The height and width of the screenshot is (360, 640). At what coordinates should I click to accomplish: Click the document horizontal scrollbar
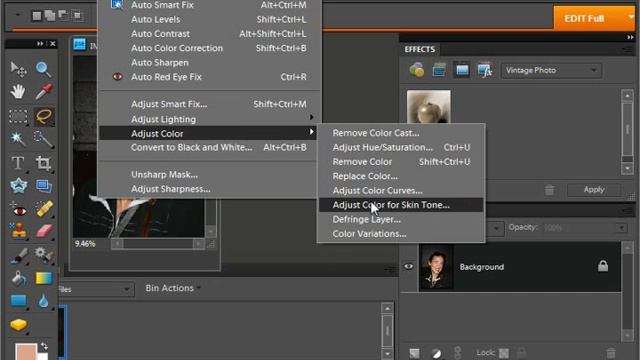(158, 244)
